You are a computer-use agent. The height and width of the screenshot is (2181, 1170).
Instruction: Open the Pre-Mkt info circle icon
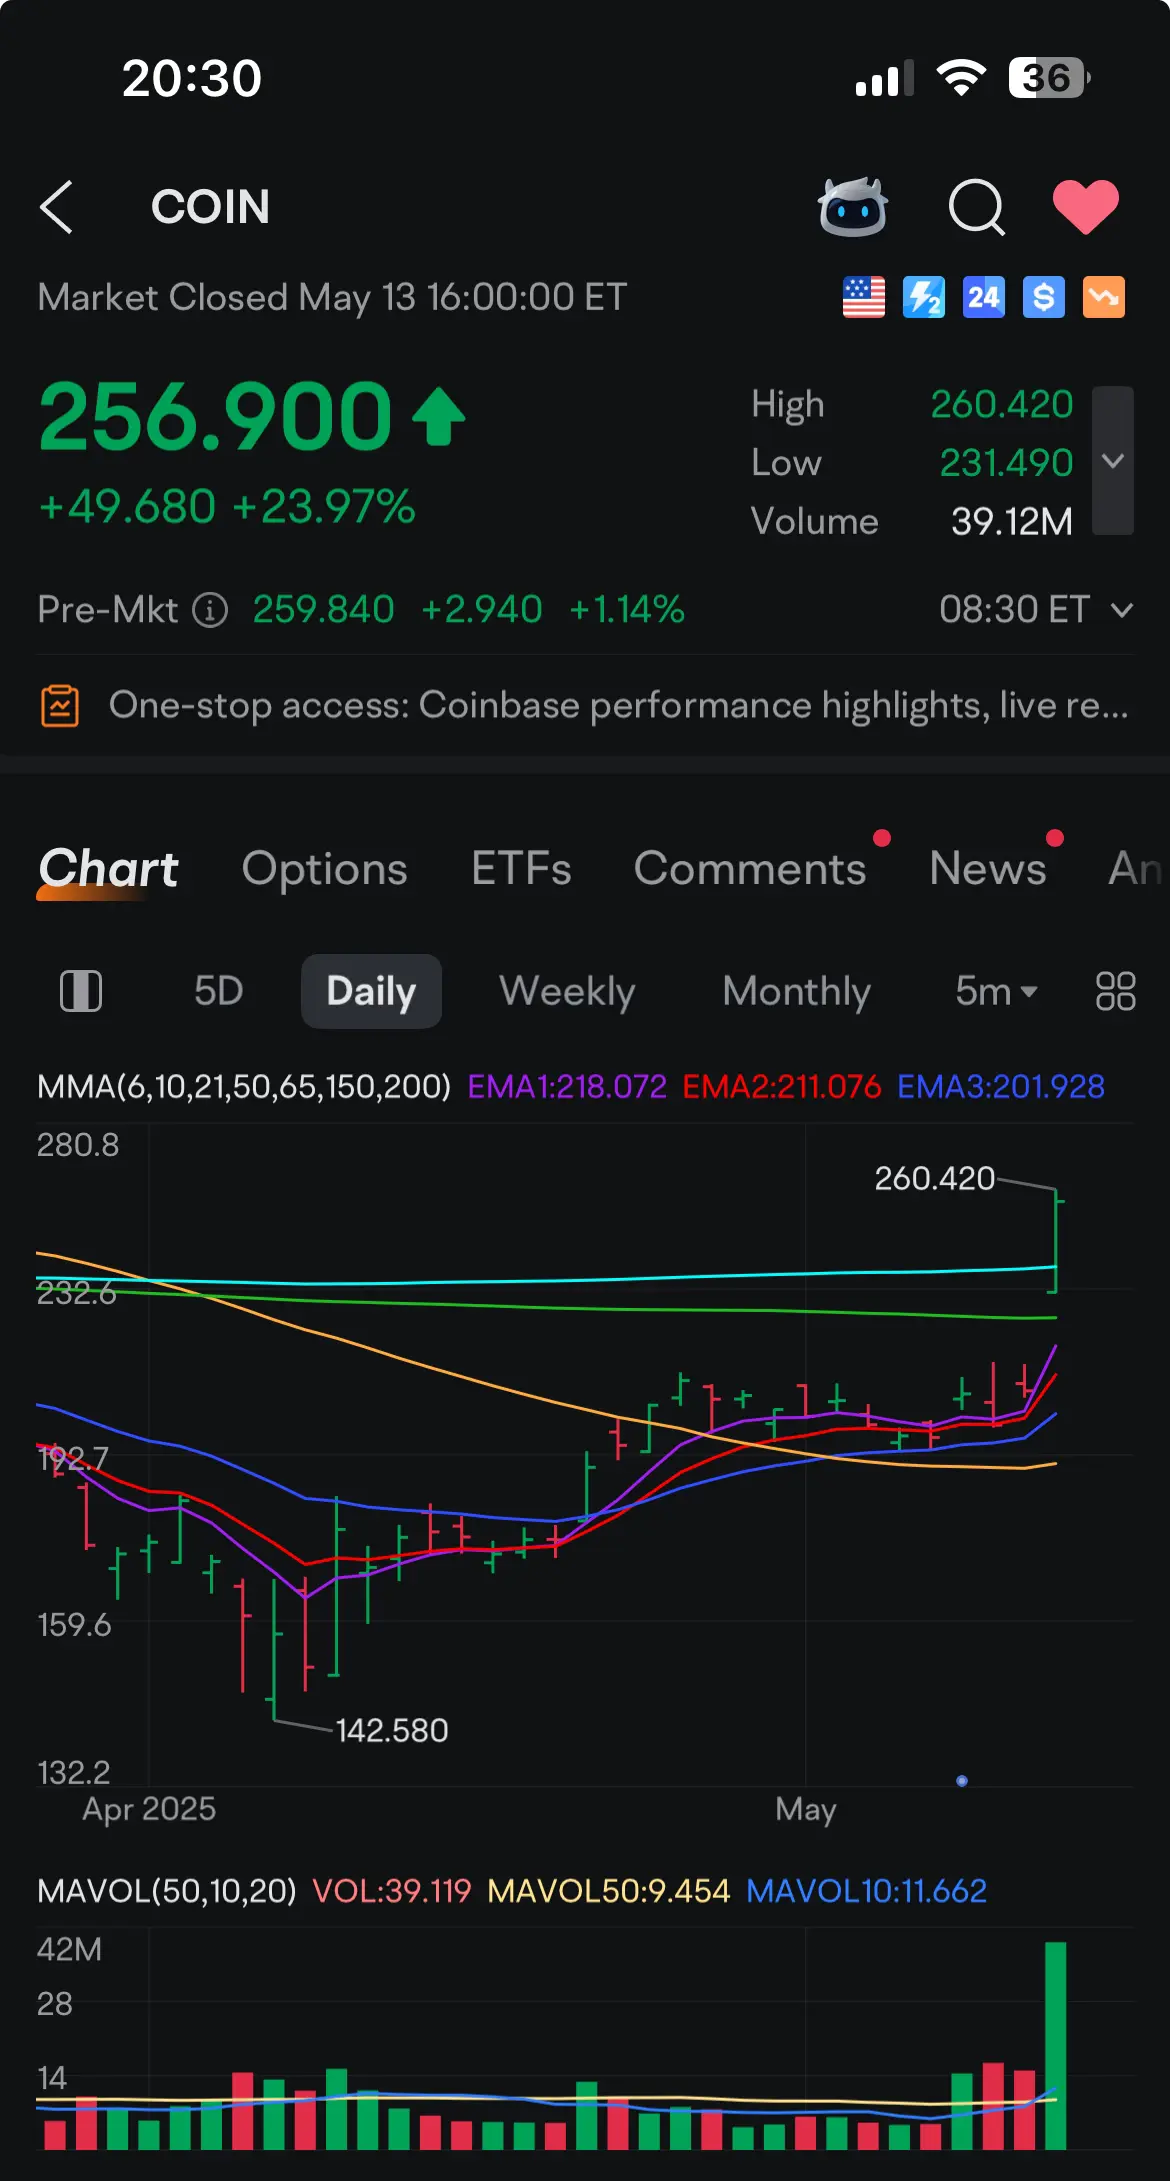pyautogui.click(x=210, y=609)
